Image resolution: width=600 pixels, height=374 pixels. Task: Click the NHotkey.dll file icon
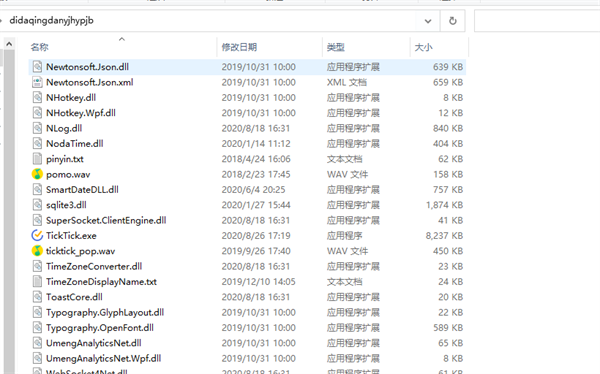(37, 97)
